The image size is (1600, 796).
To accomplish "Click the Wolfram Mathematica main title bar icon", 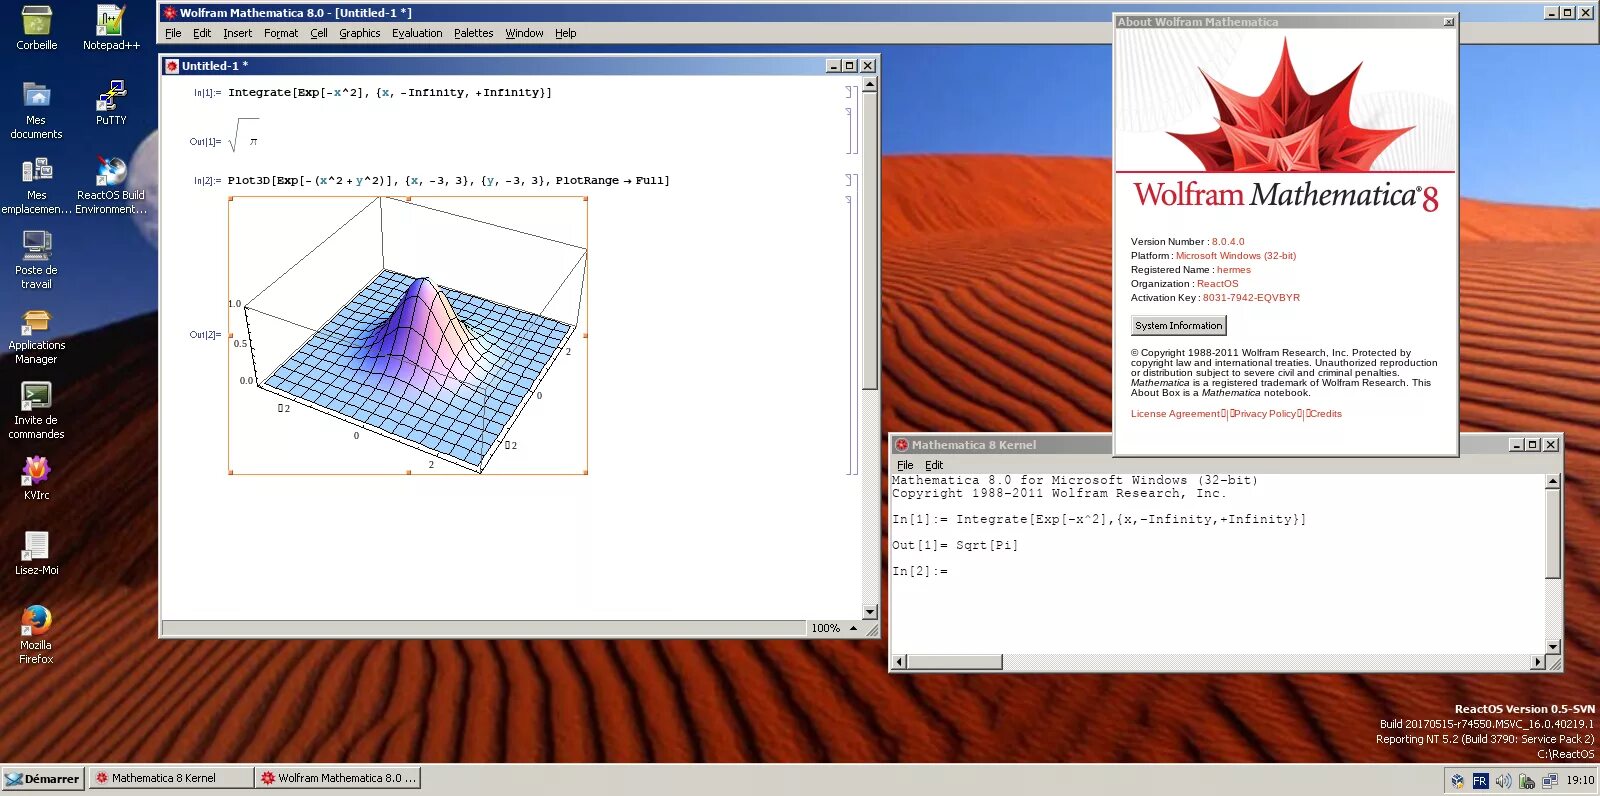I will coord(170,13).
